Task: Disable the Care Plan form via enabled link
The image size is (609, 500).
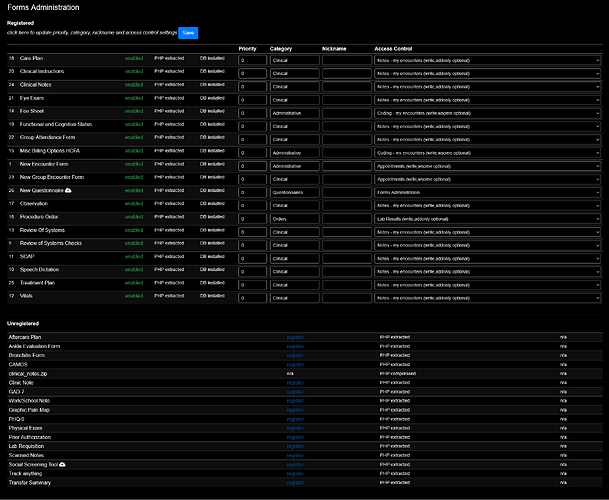Action: tap(134, 59)
